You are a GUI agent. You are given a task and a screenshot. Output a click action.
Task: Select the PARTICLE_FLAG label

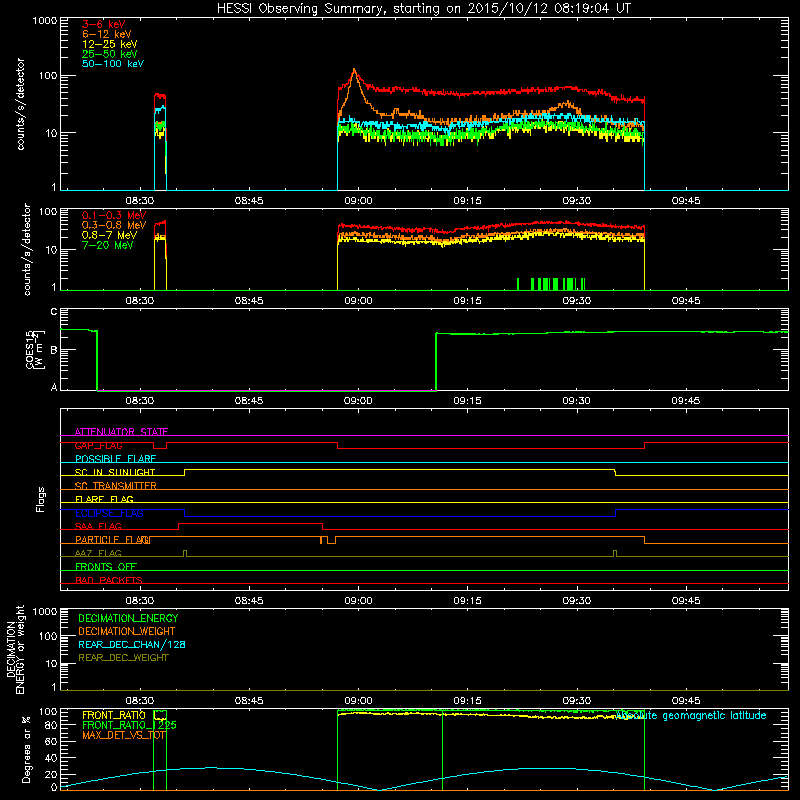point(112,540)
